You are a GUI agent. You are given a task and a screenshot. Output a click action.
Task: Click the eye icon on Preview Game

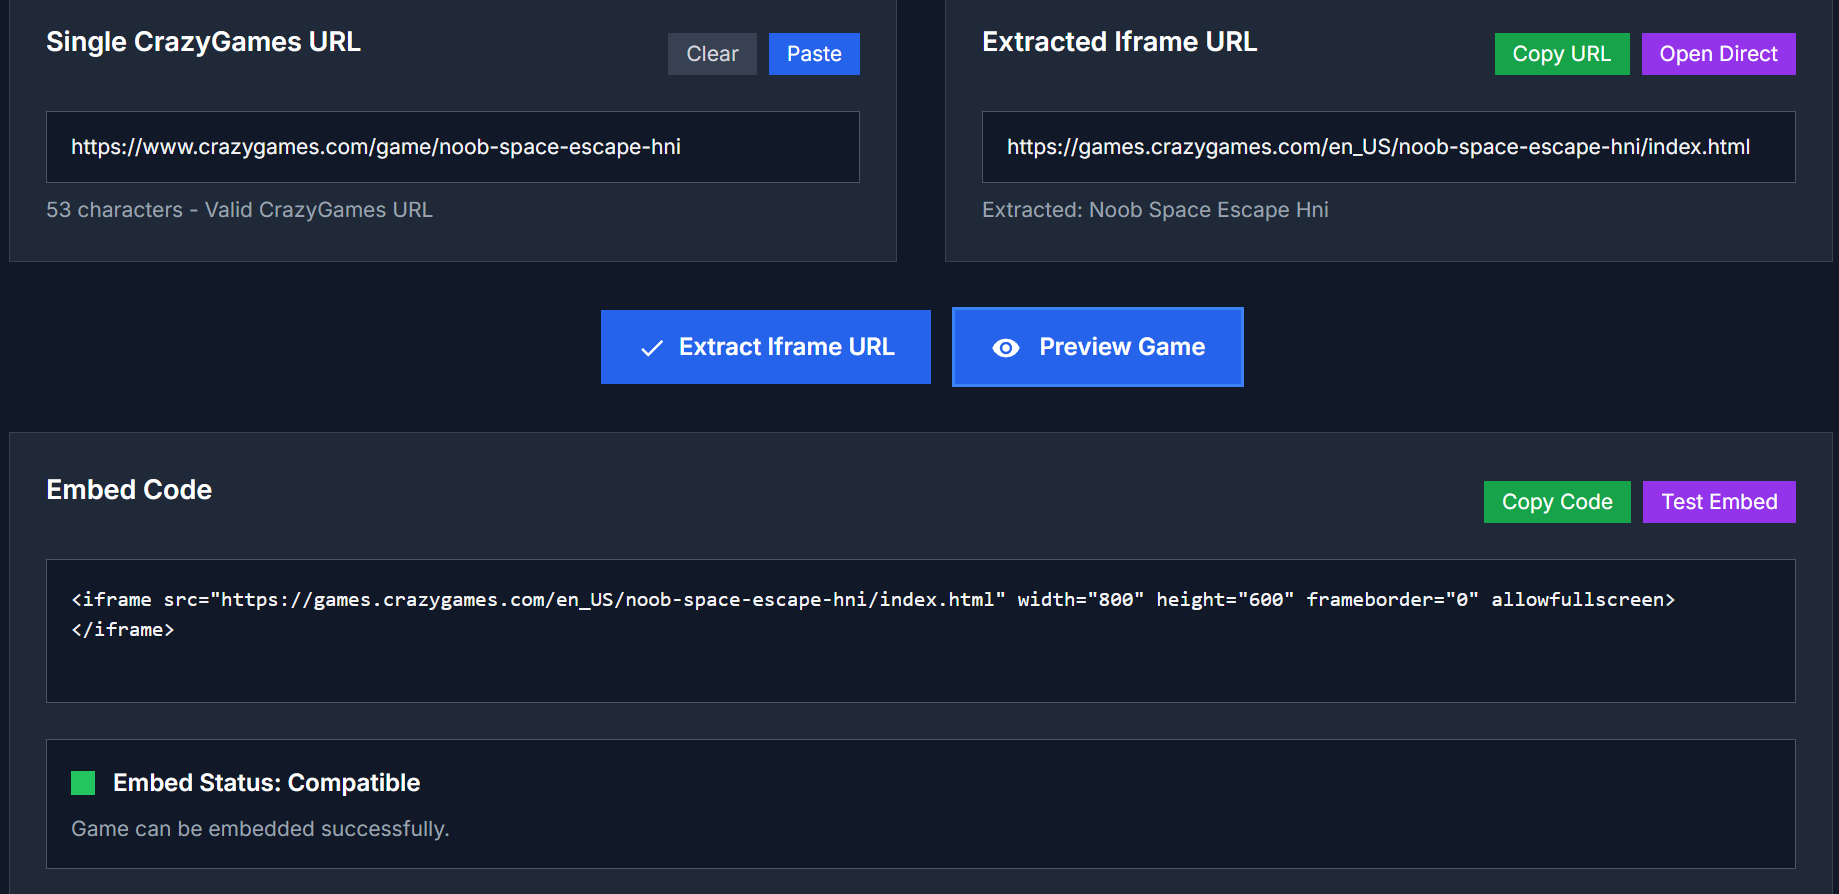[x=1006, y=348]
